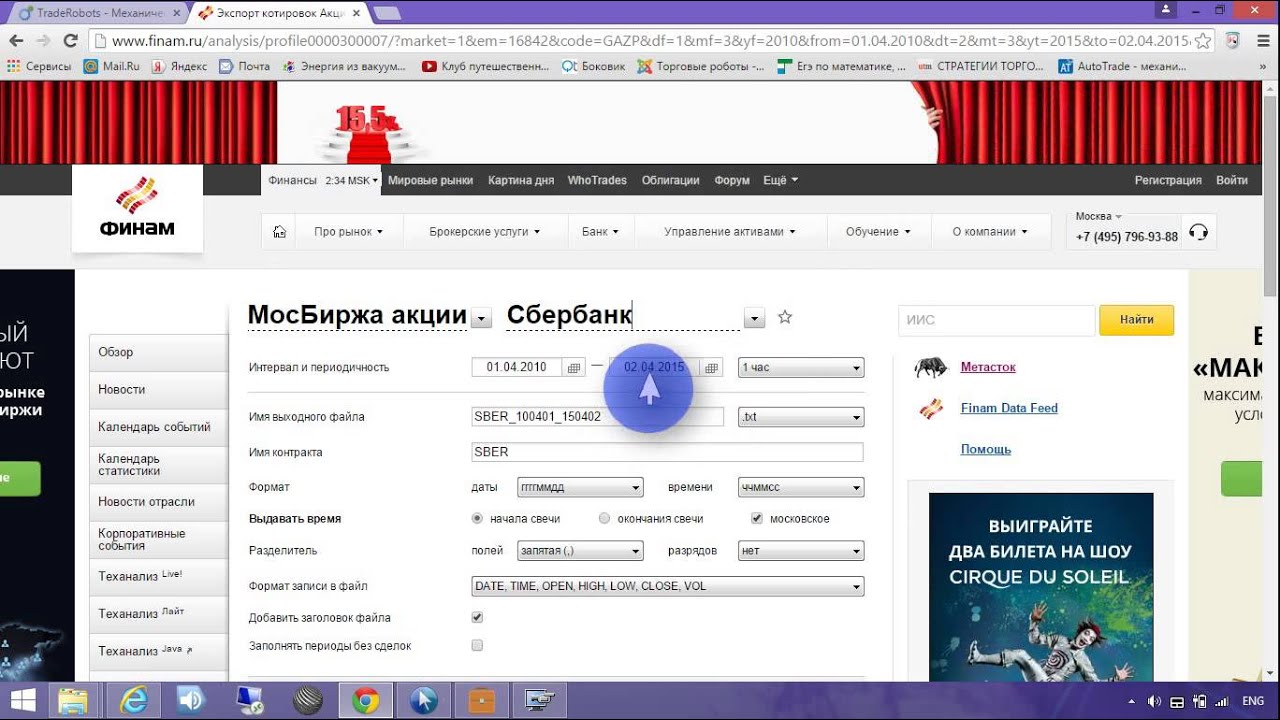Open the AutoTrade bookmark
The height and width of the screenshot is (720, 1280).
point(1122,66)
